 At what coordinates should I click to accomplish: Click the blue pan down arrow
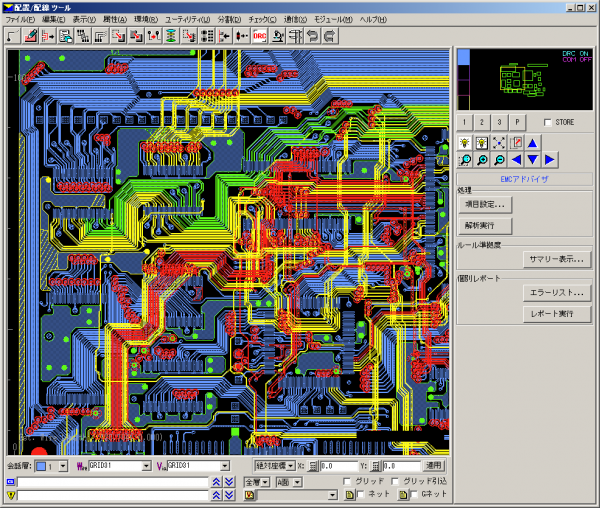point(533,159)
